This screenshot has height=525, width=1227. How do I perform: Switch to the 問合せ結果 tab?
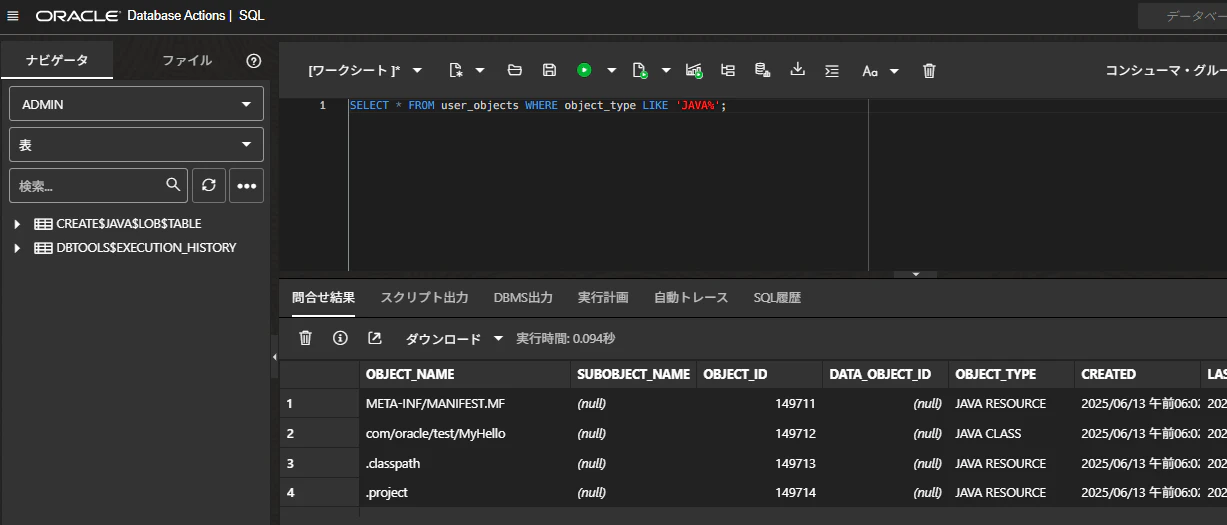[323, 298]
